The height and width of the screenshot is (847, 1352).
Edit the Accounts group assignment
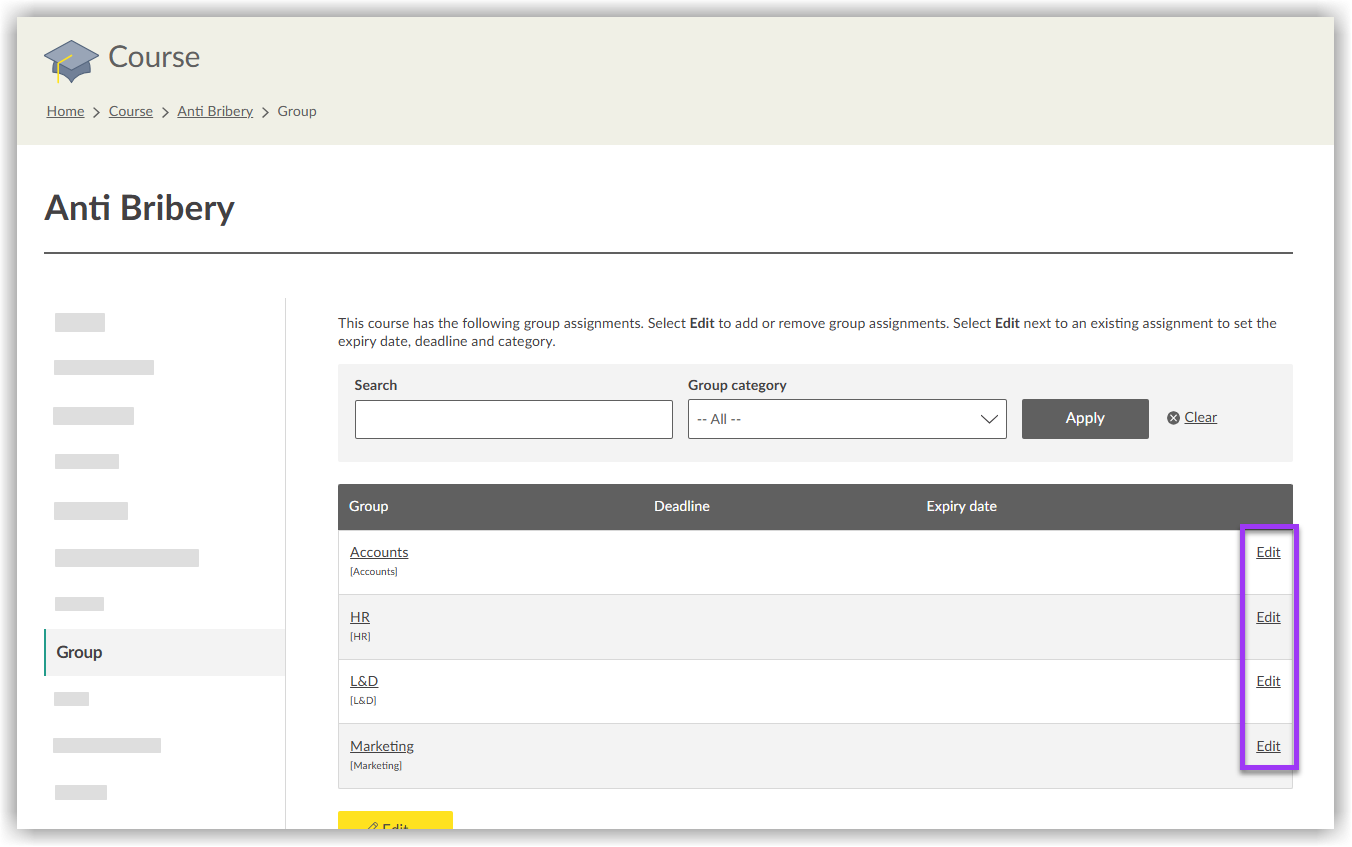click(1268, 552)
